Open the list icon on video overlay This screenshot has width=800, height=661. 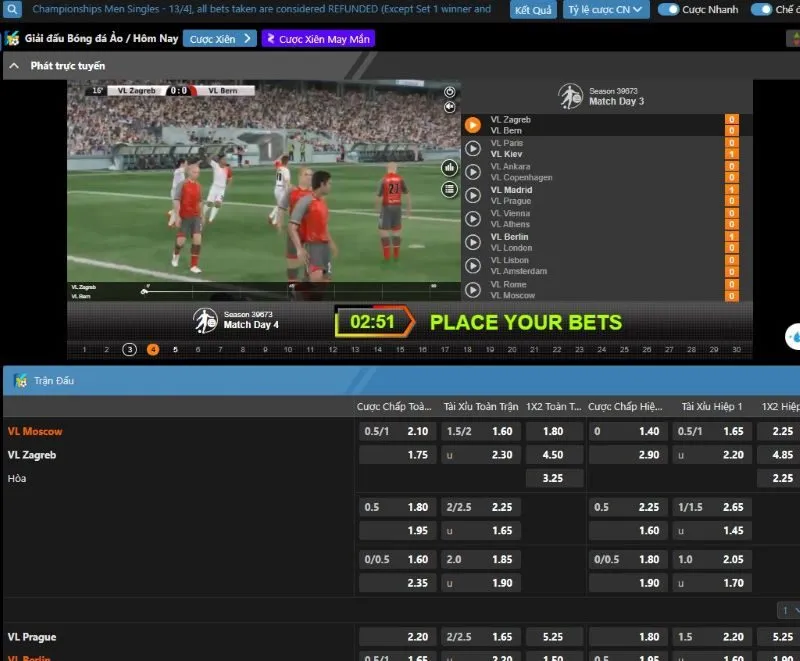pos(449,190)
